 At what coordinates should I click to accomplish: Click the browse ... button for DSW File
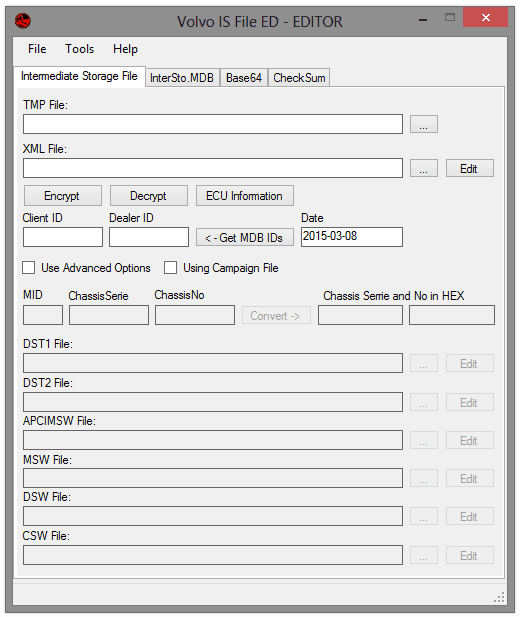click(x=424, y=516)
